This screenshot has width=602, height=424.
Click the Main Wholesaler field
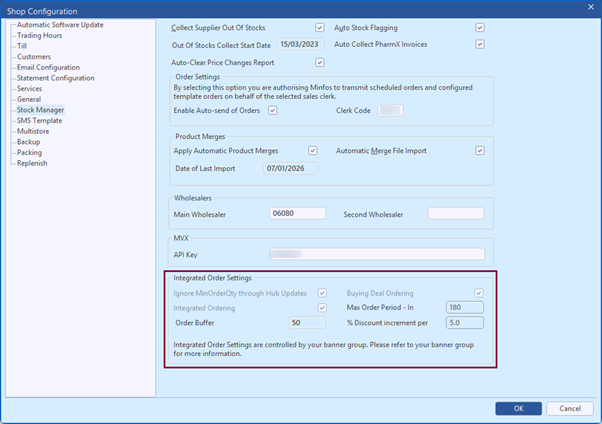297,213
